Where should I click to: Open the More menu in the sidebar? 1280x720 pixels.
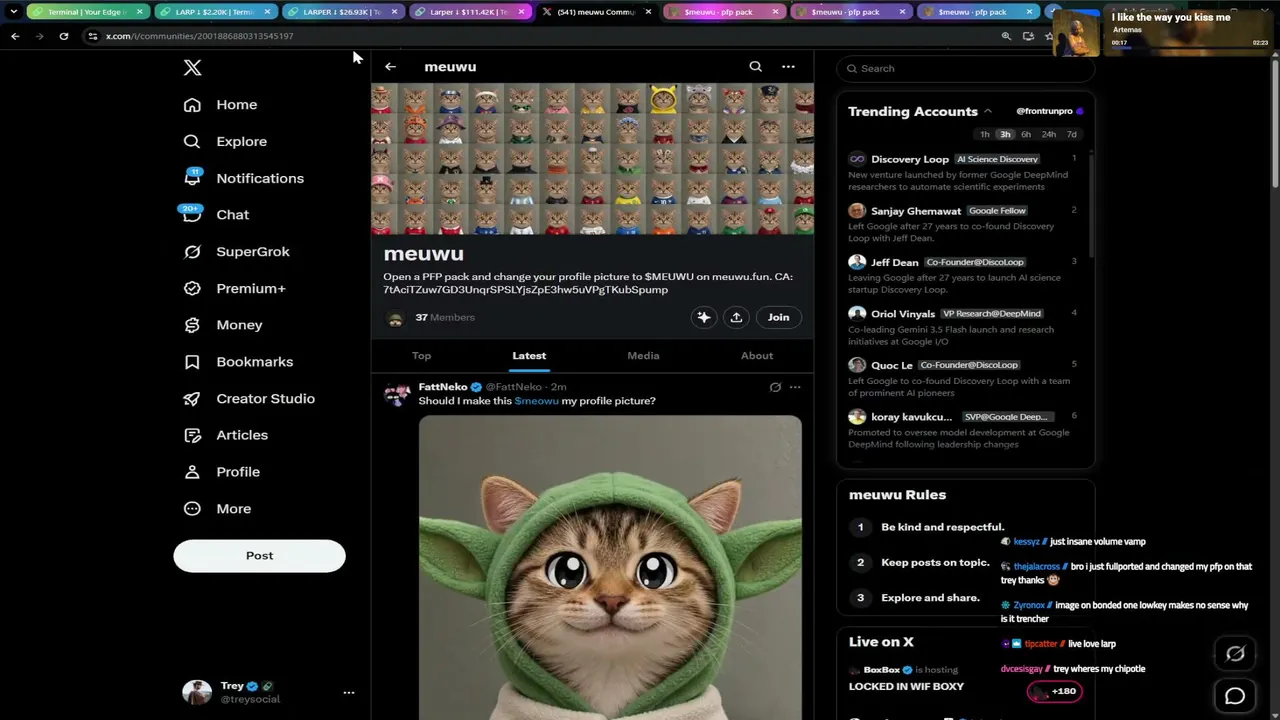tap(217, 509)
